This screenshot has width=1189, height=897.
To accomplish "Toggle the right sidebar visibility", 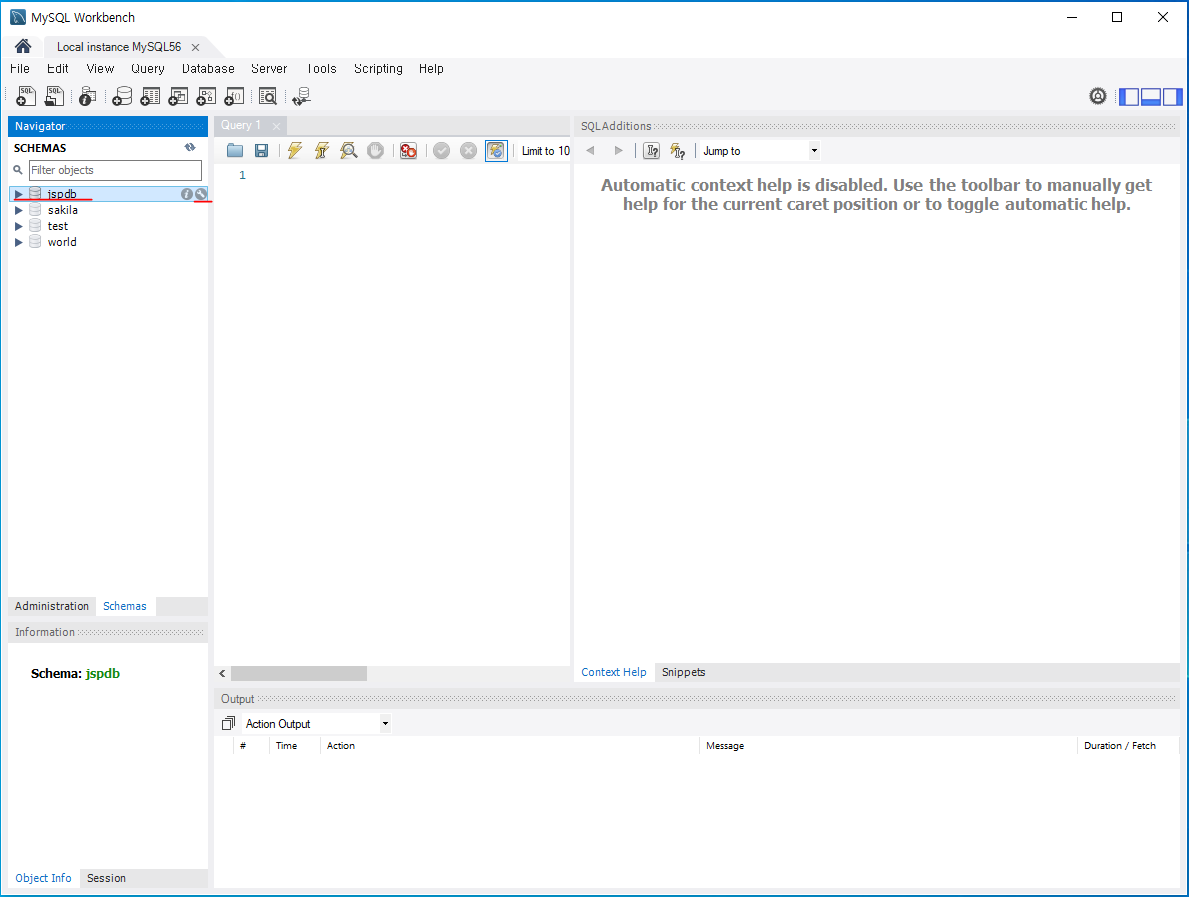I will [x=1172, y=96].
